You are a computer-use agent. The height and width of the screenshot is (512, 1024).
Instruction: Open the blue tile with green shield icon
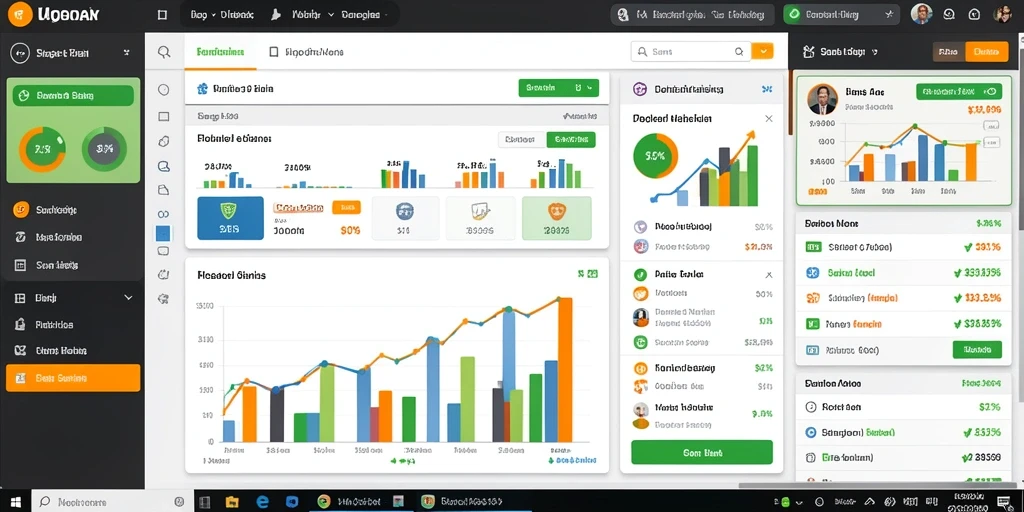pyautogui.click(x=230, y=218)
